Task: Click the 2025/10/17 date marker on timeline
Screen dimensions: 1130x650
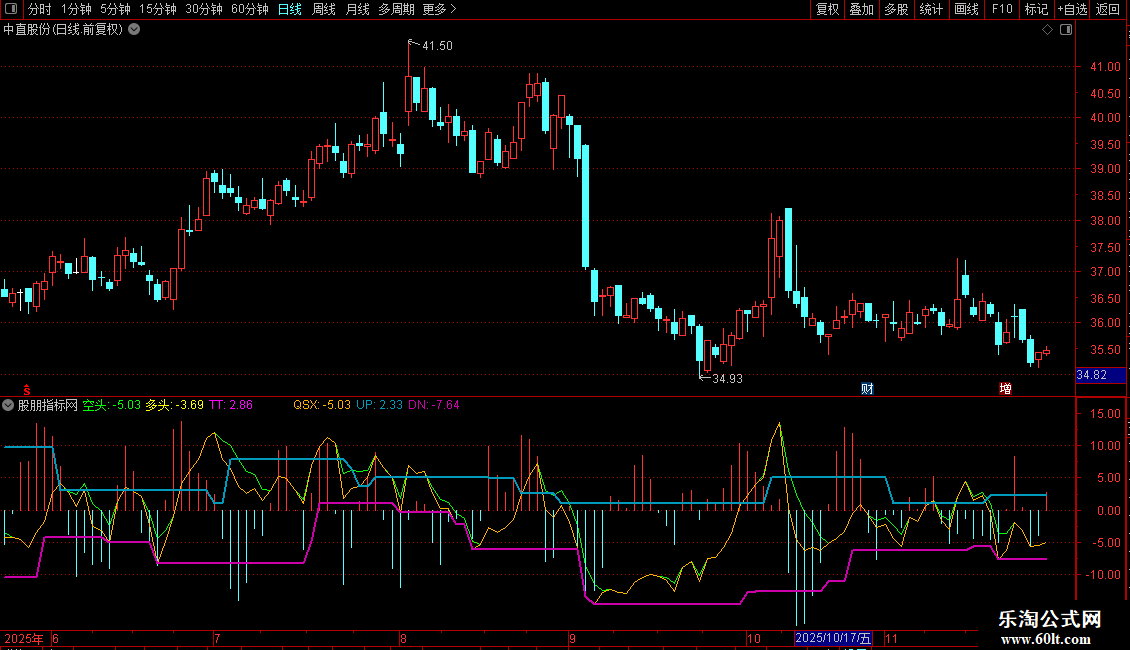Action: pos(833,638)
